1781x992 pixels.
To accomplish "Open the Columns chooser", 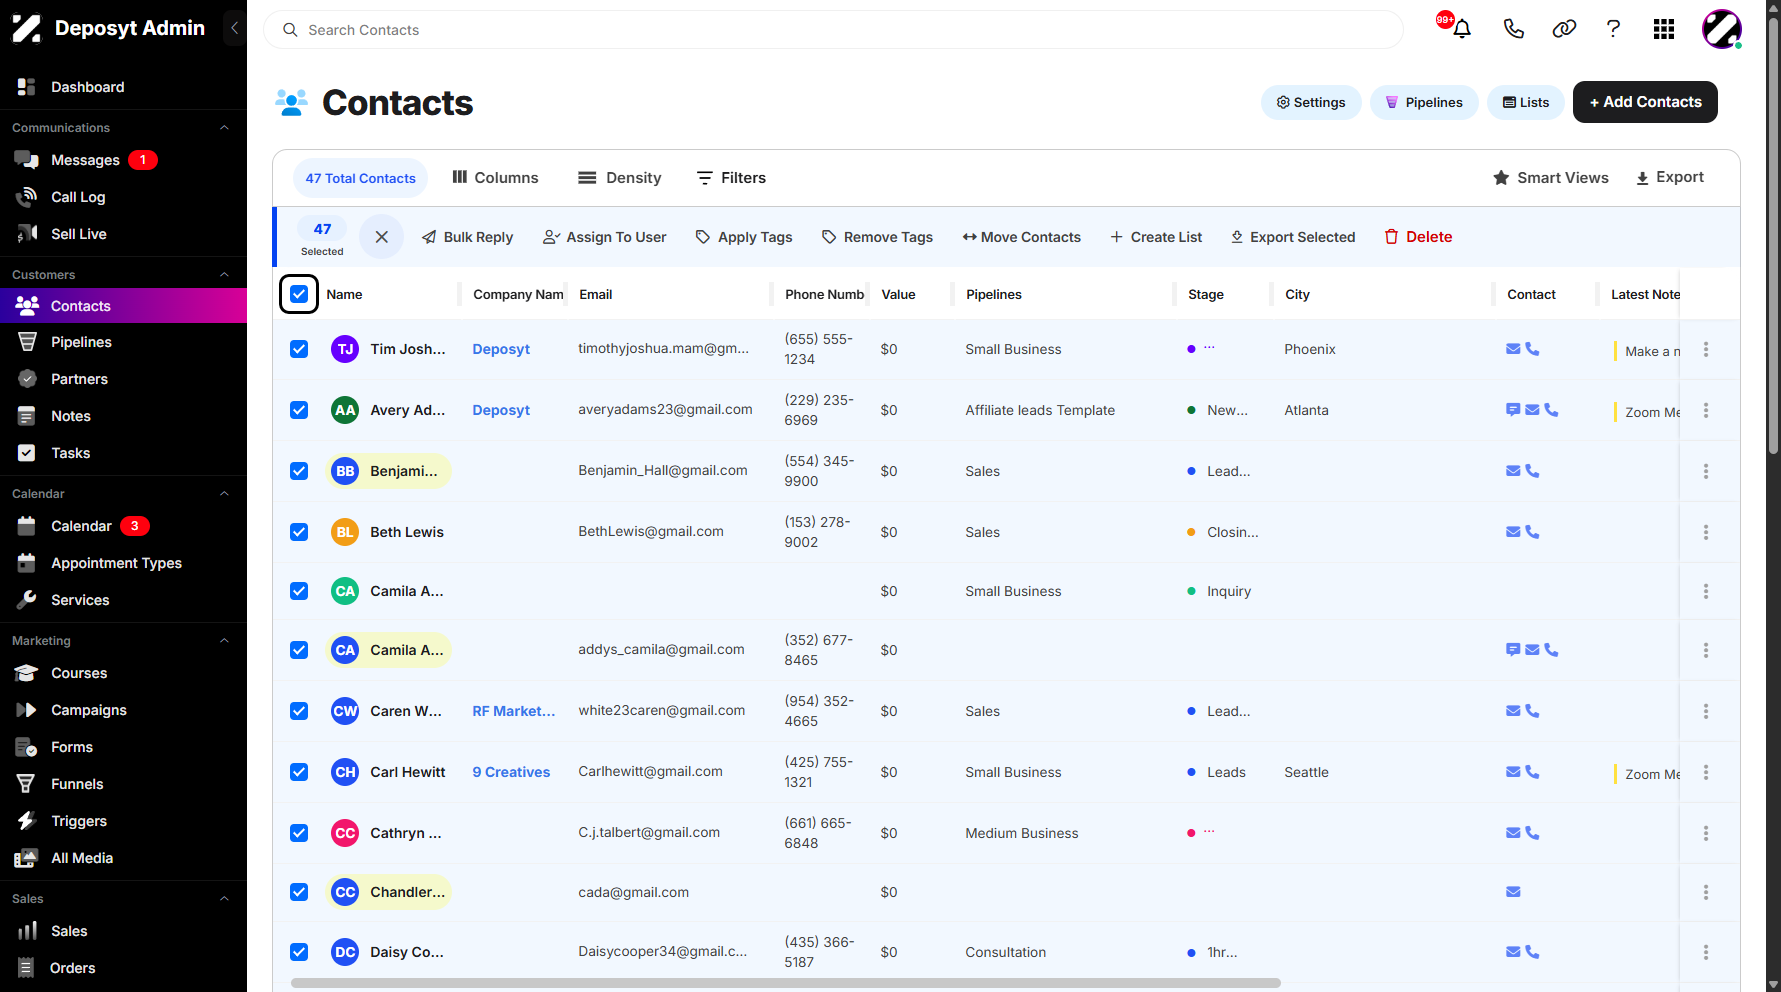I will tap(495, 178).
